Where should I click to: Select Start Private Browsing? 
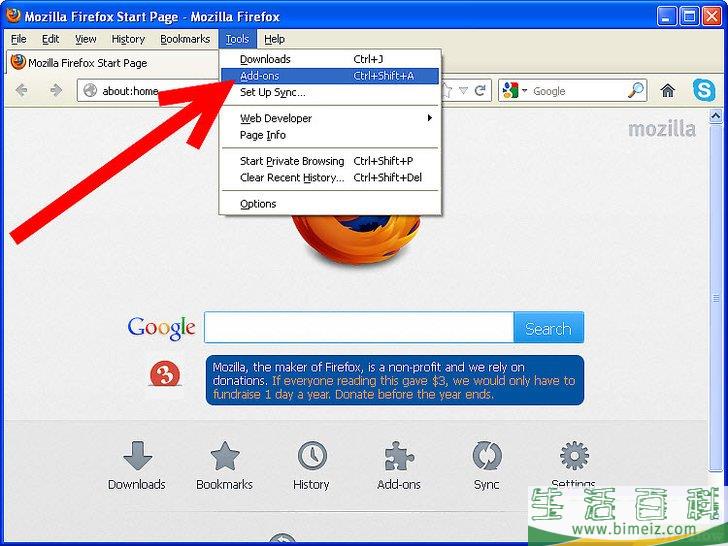tap(331, 161)
